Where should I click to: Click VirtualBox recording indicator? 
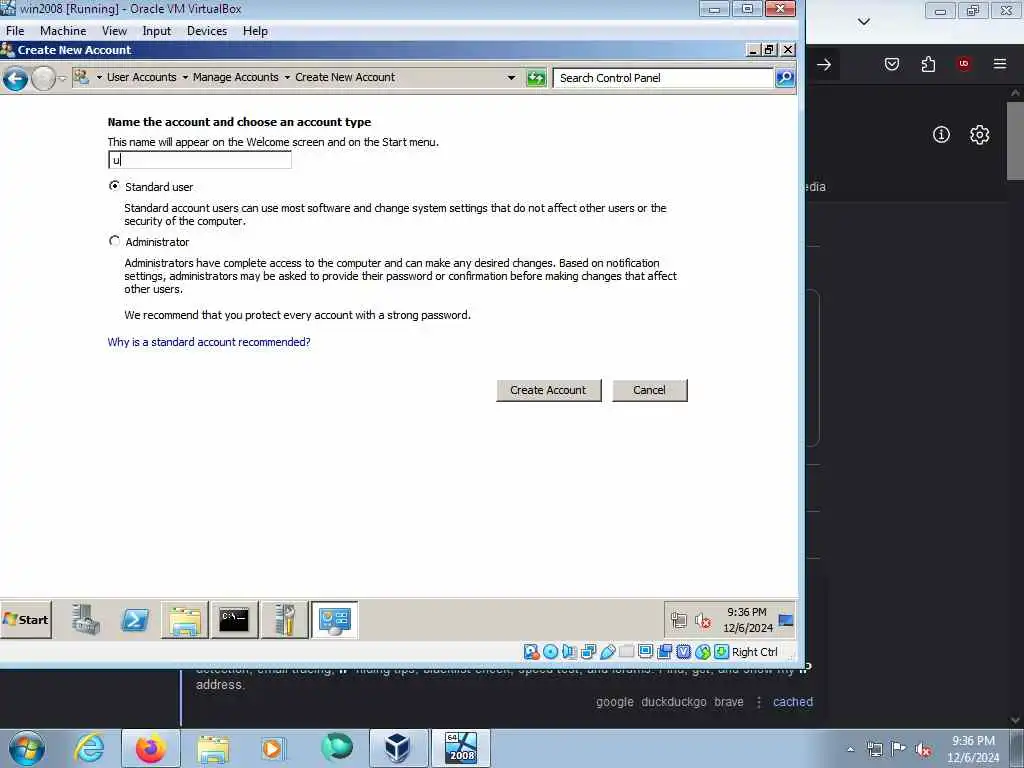[665, 651]
